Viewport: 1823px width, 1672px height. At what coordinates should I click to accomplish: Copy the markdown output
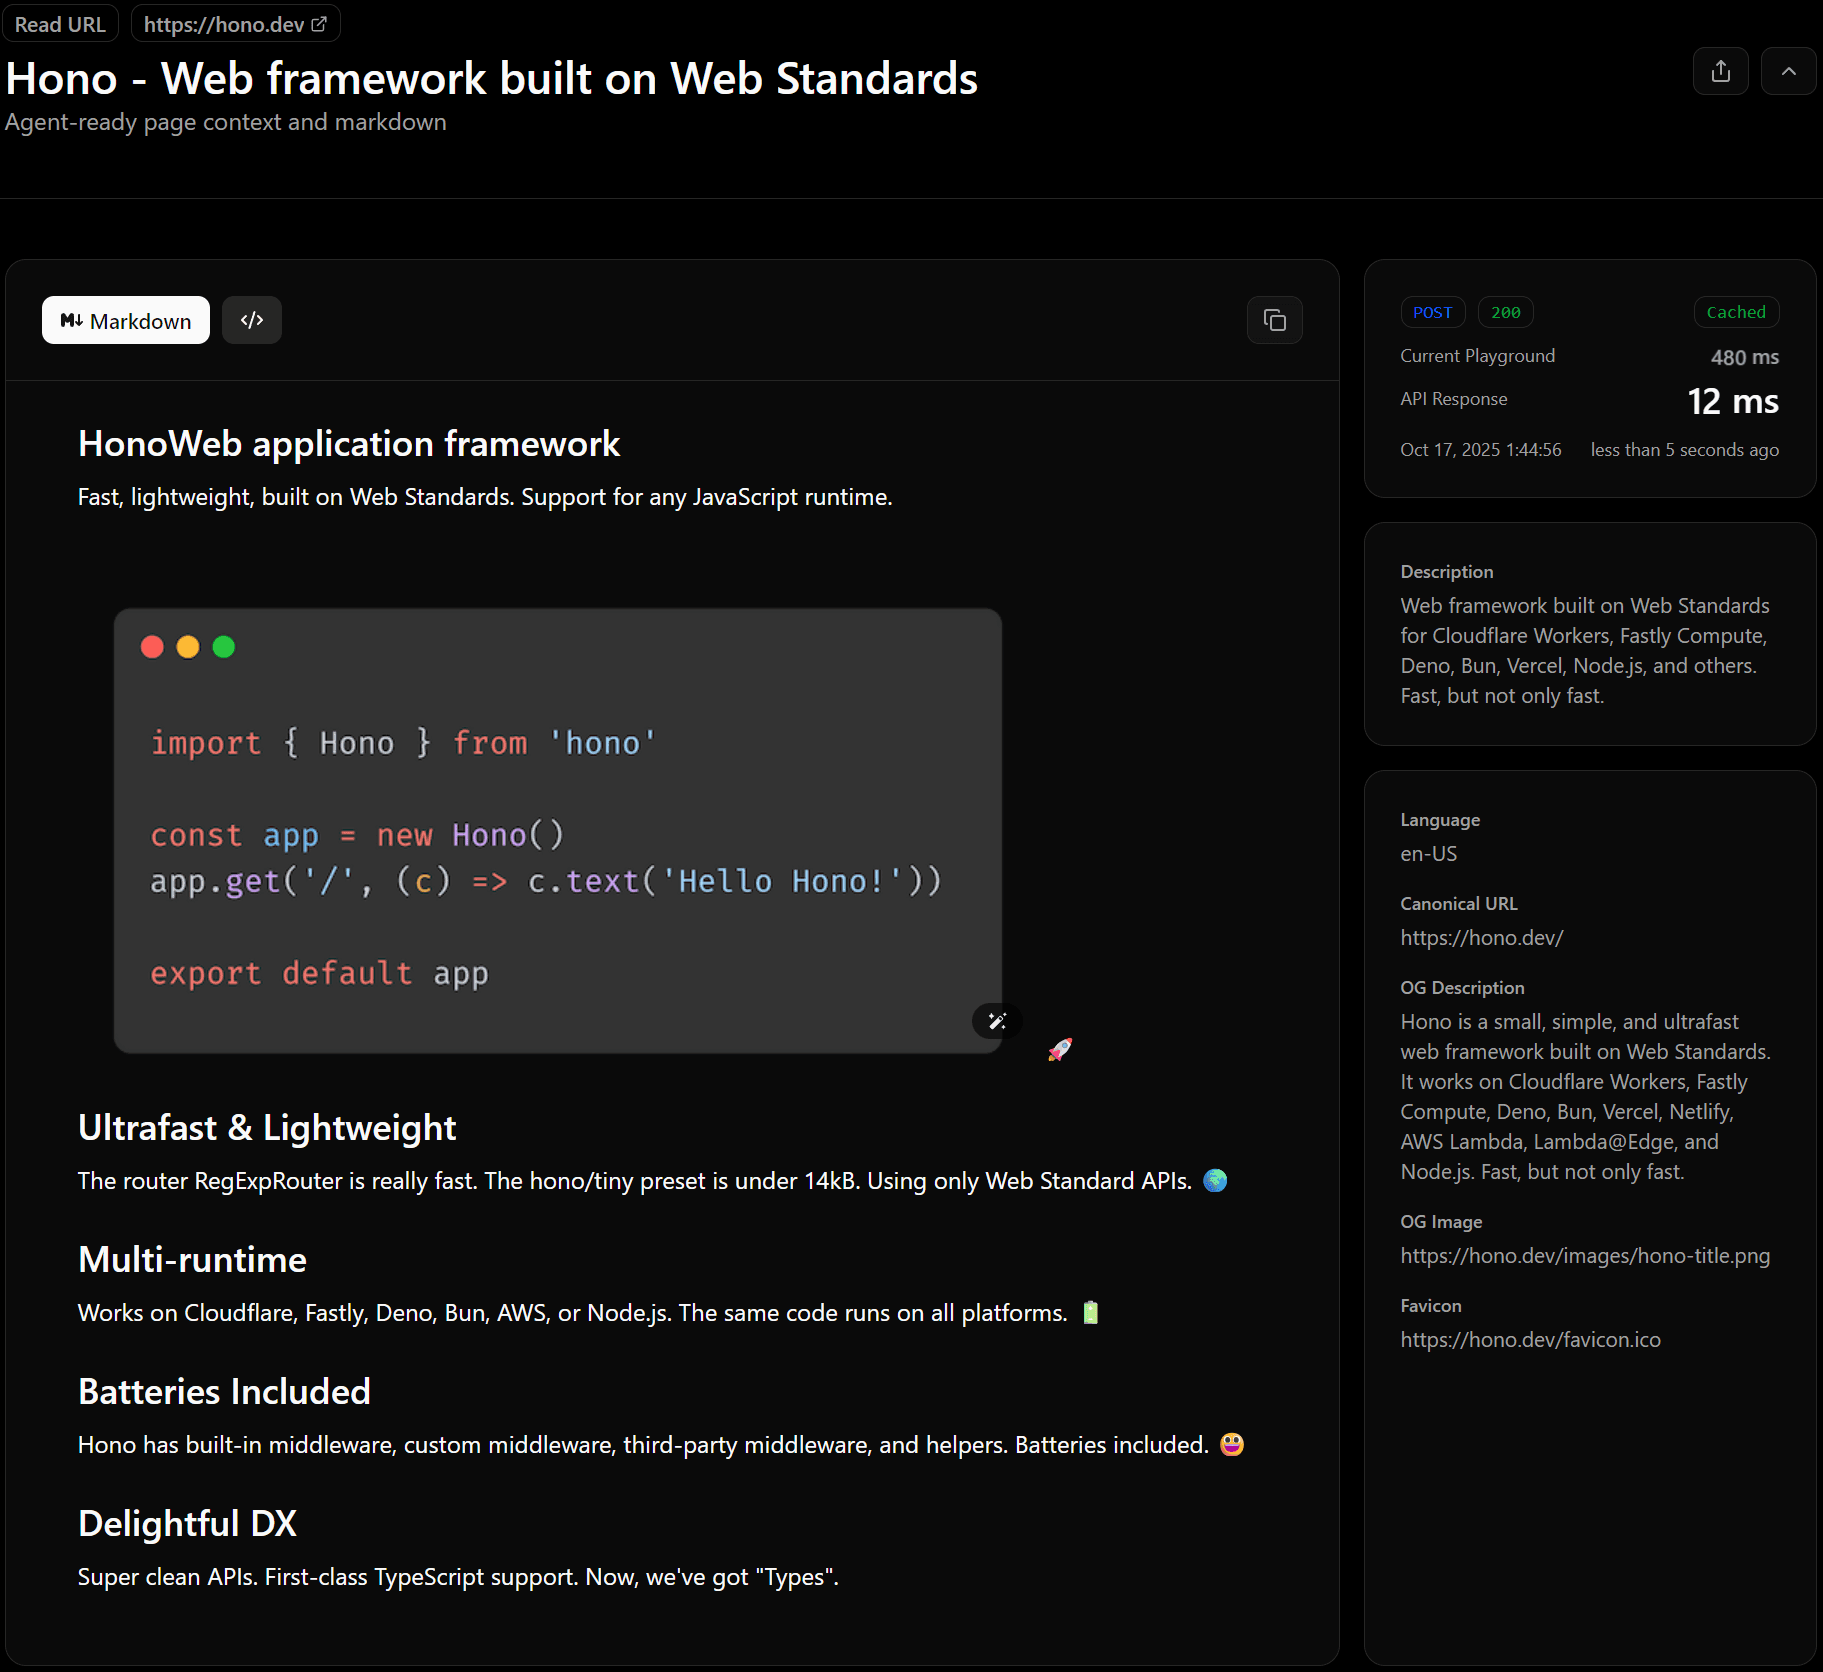(x=1275, y=320)
